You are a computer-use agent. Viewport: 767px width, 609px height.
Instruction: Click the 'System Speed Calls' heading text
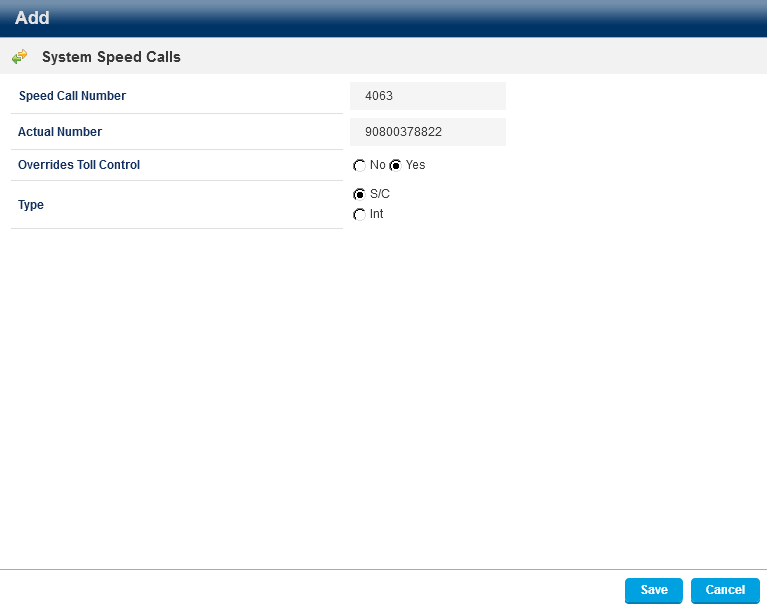(111, 57)
